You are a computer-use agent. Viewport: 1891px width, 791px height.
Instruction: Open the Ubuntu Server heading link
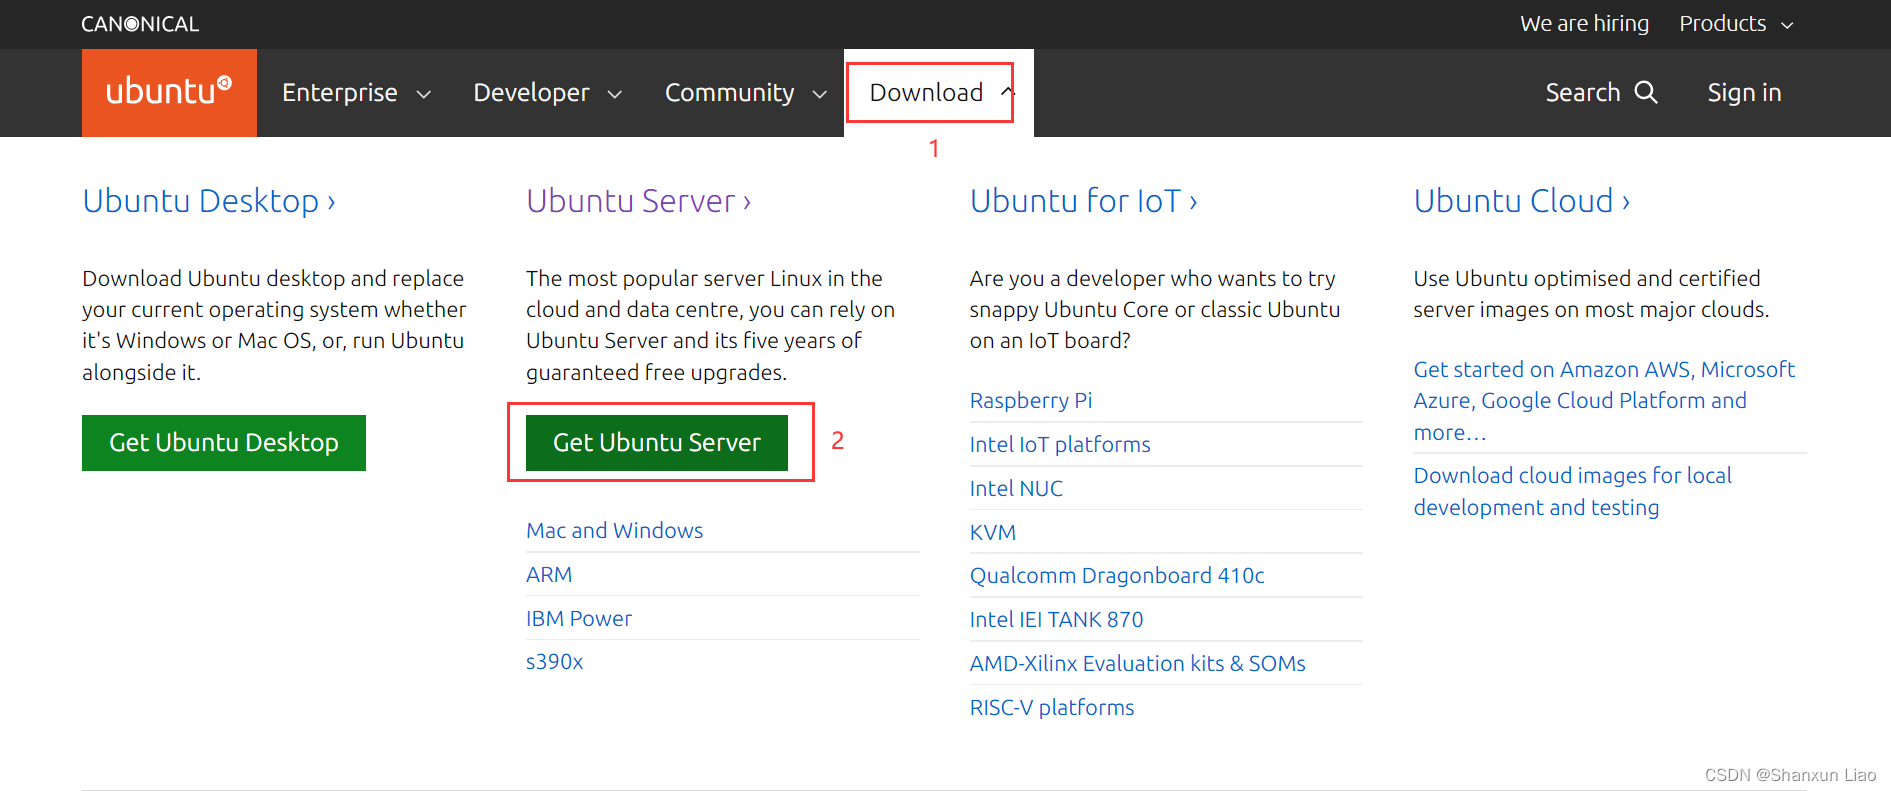pos(638,201)
